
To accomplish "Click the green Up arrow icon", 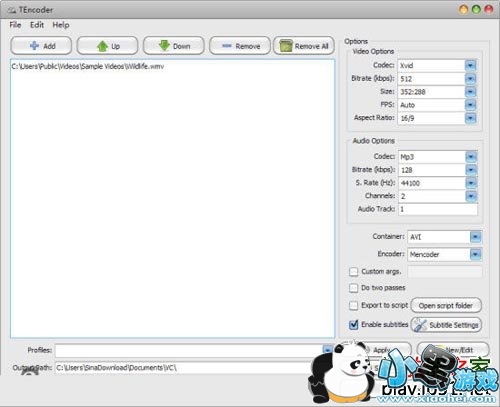I will coord(102,46).
